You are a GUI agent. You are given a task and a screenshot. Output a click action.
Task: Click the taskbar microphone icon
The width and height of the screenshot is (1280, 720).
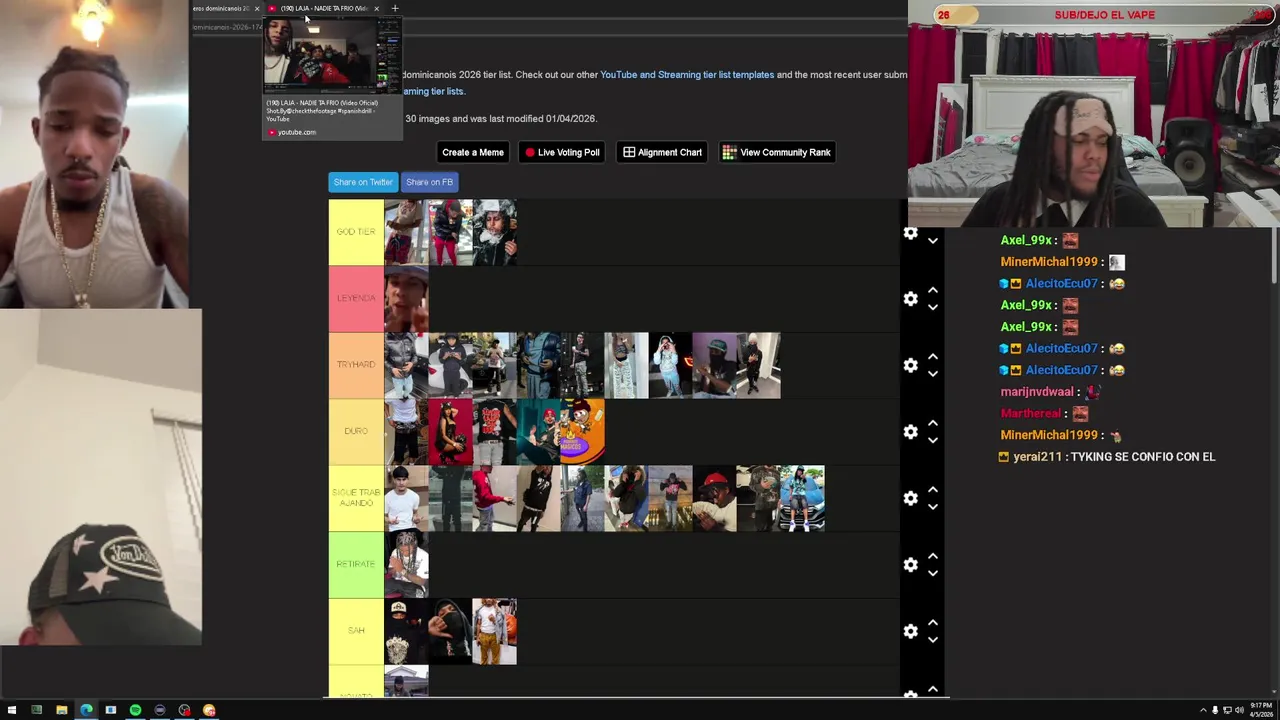click(1215, 710)
